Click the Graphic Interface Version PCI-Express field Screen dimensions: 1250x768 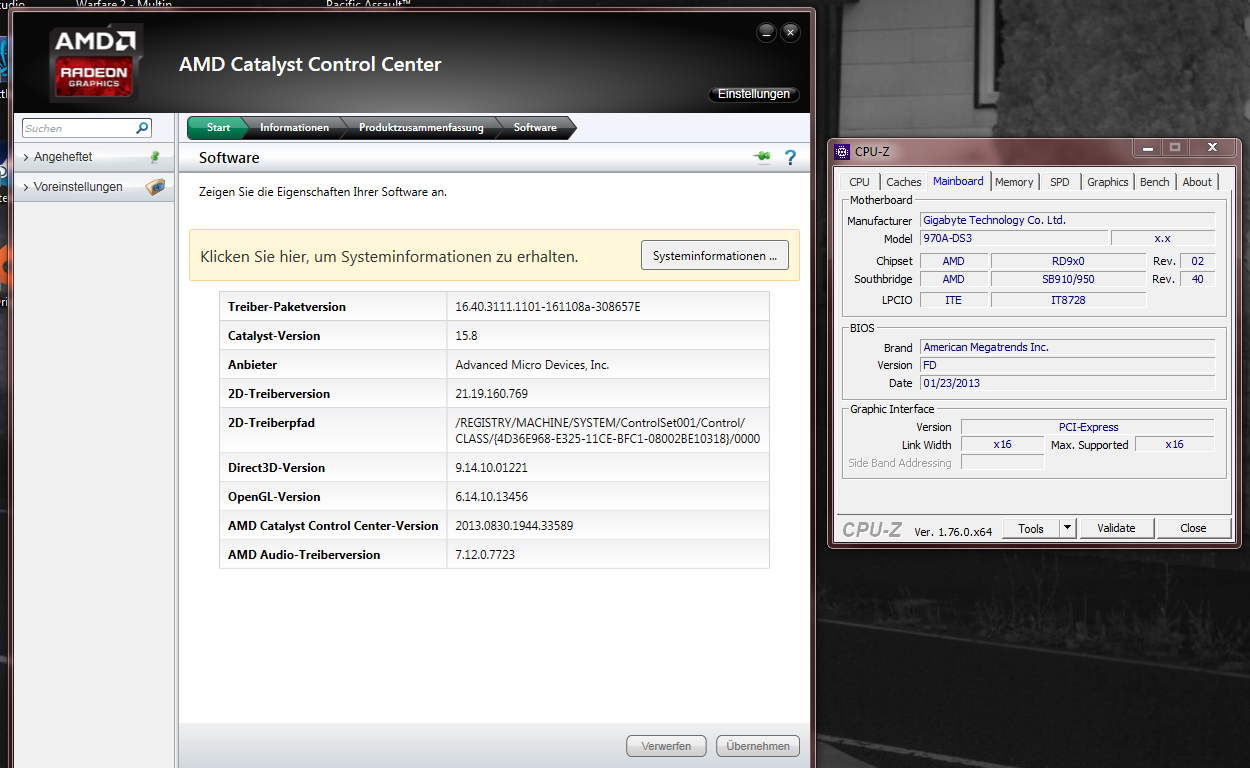(1088, 427)
